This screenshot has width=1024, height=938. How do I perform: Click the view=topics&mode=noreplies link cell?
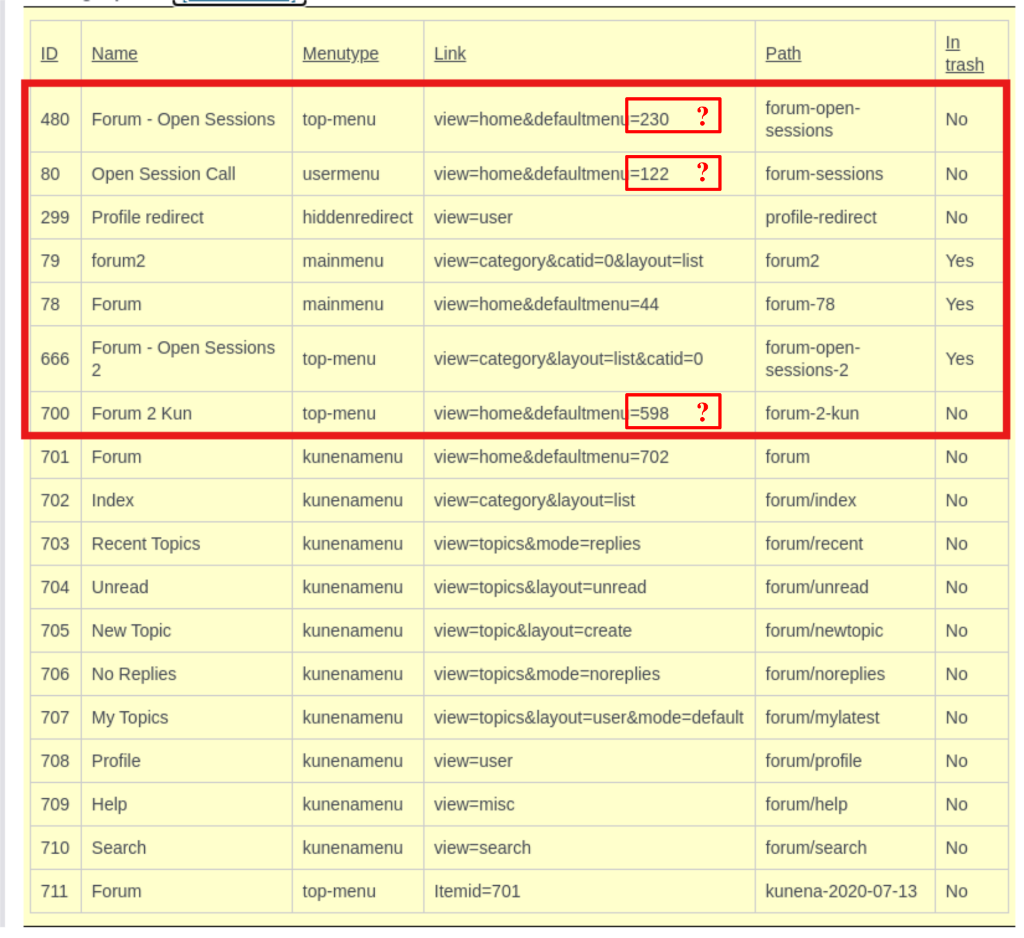[546, 674]
